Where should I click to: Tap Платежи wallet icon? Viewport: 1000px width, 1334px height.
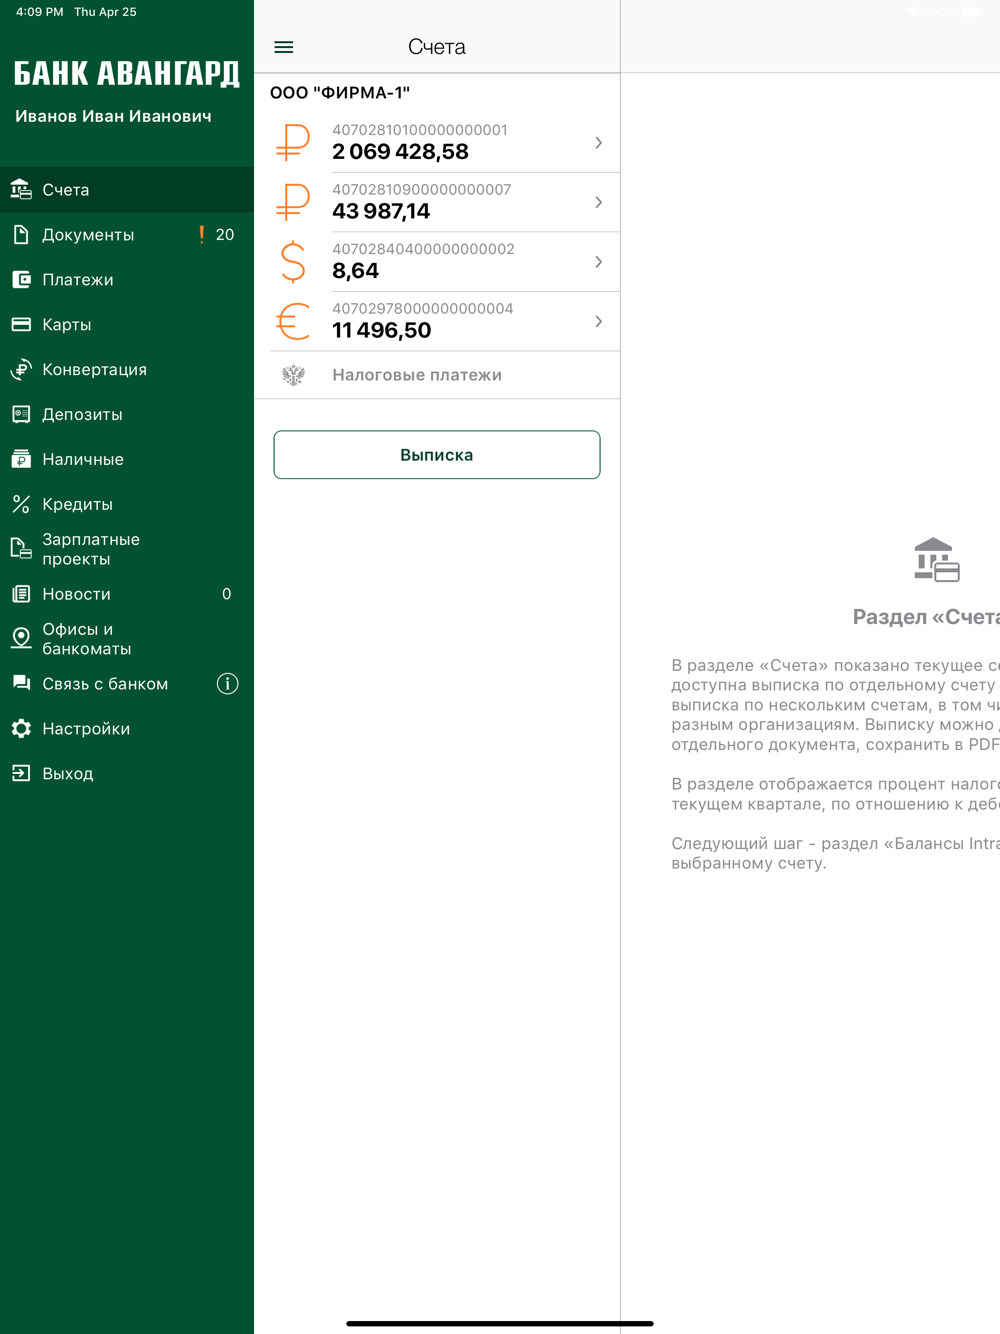(21, 279)
